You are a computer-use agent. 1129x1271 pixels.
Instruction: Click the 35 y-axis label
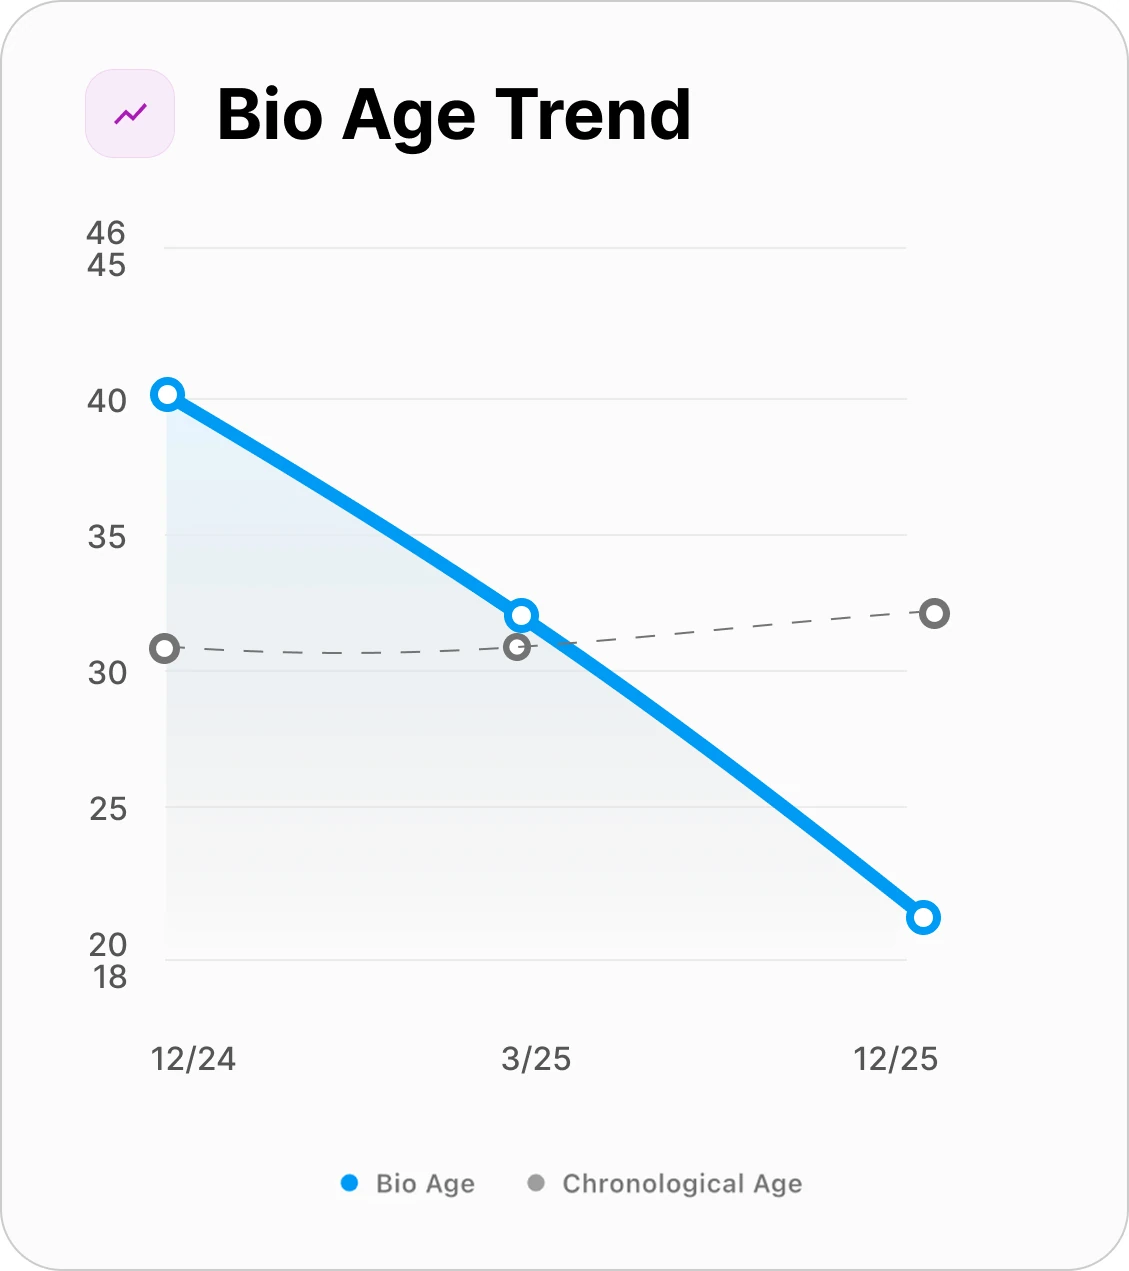coord(107,537)
